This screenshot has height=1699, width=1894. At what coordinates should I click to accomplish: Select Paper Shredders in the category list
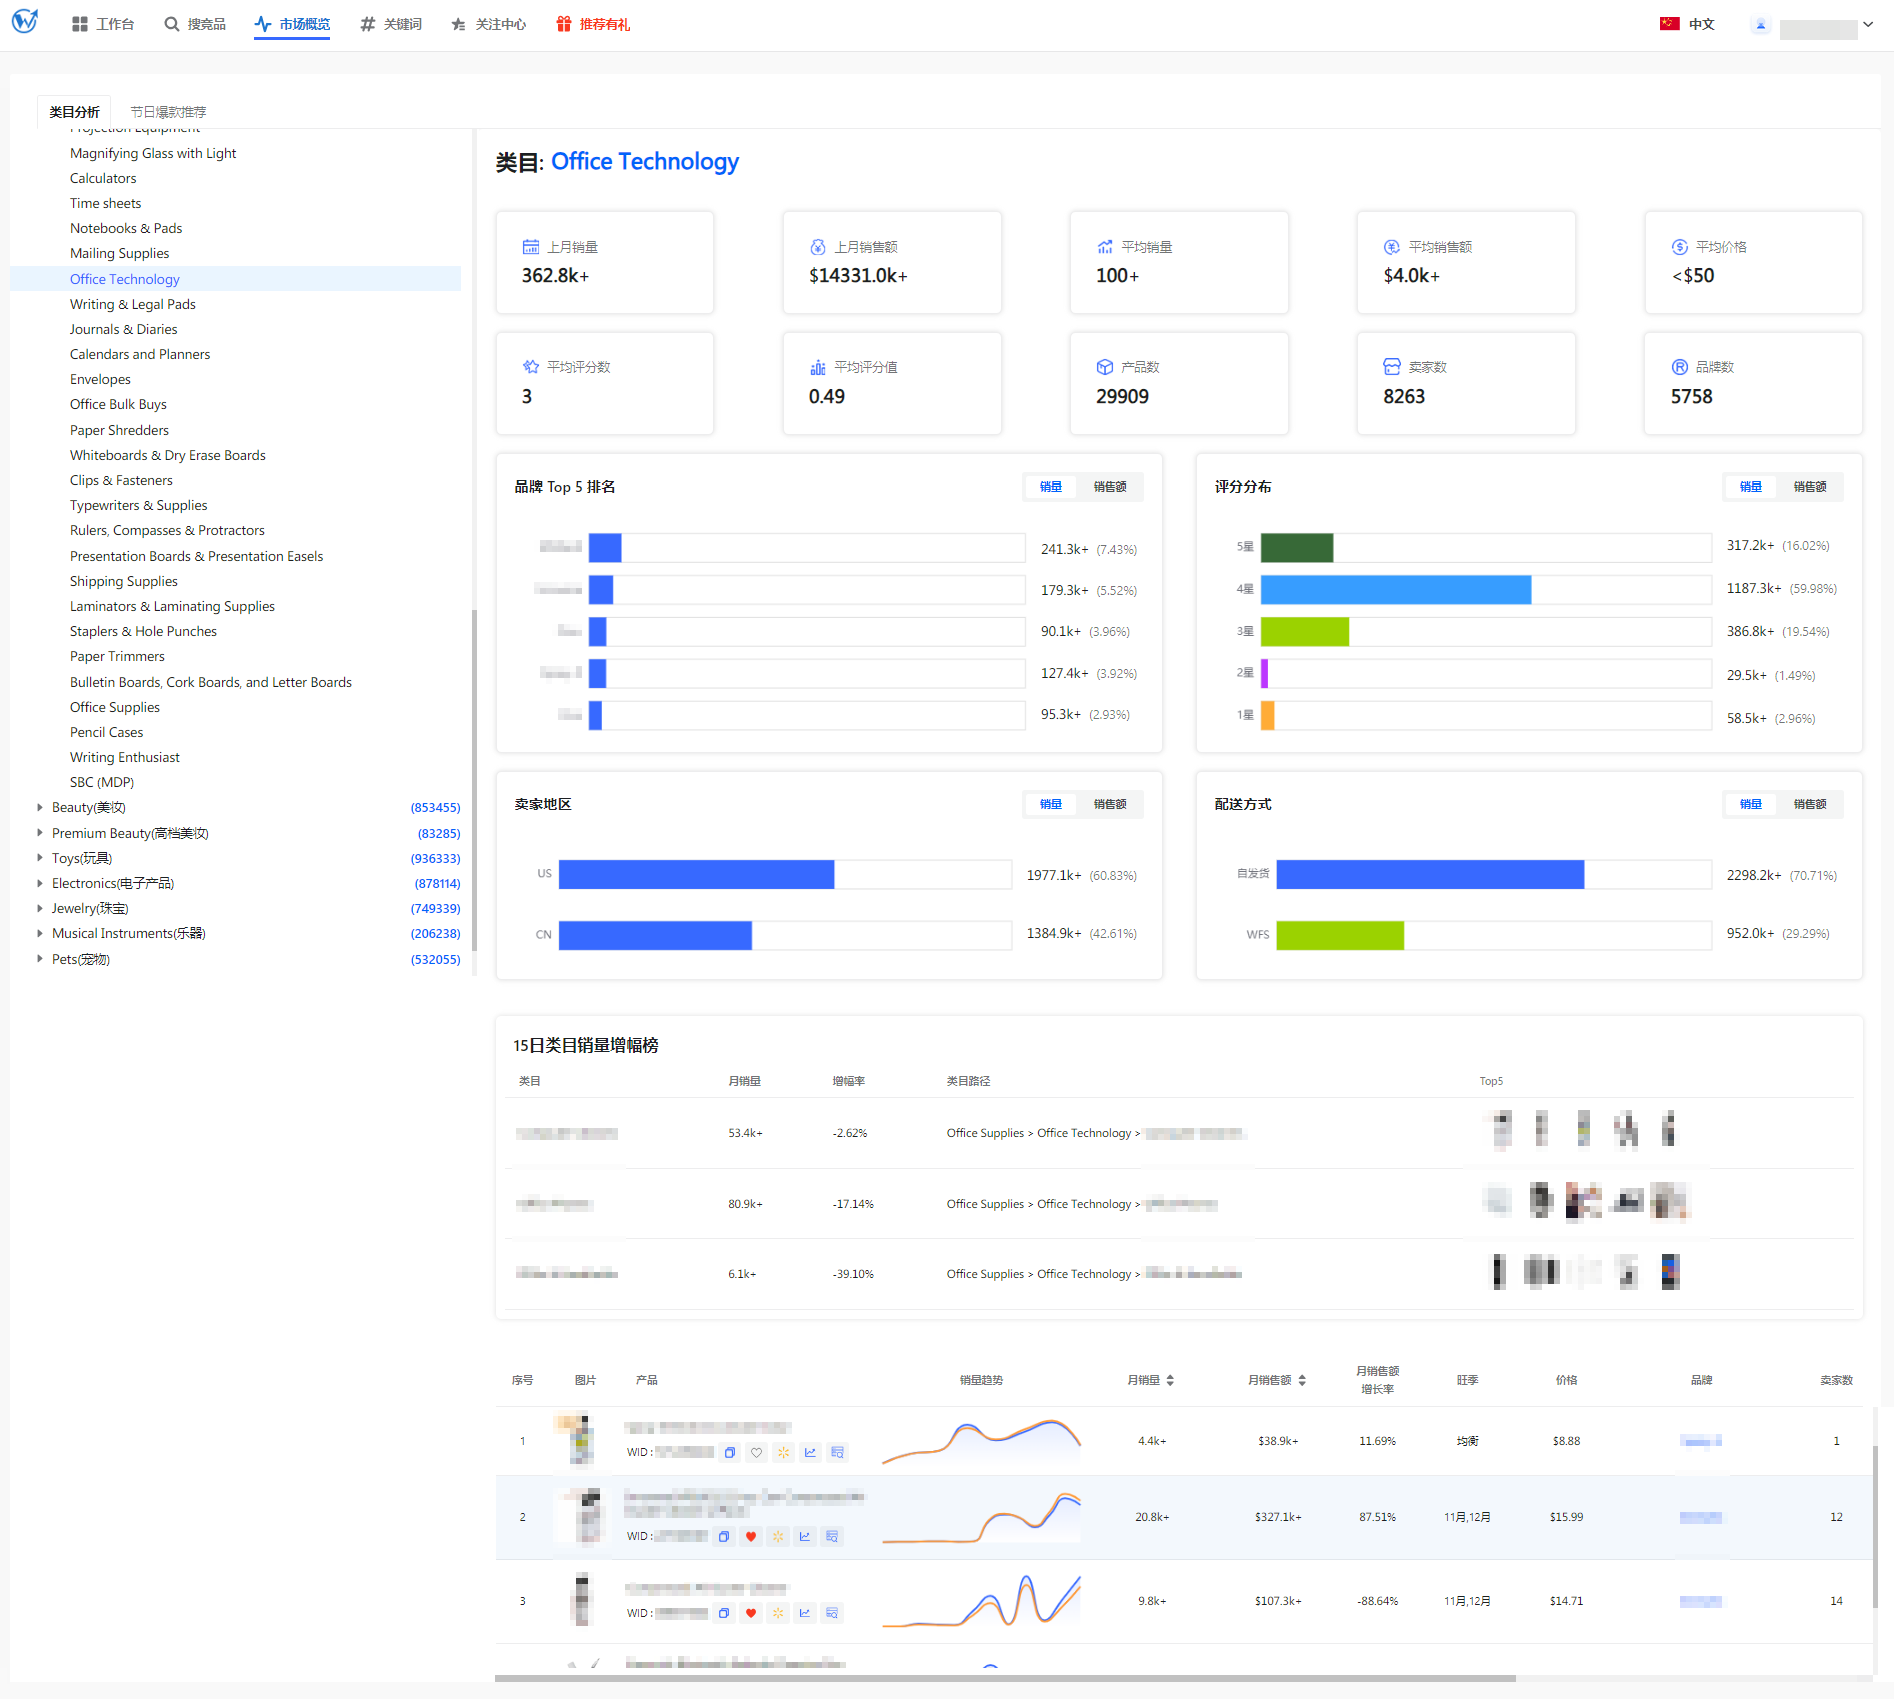[x=119, y=430]
